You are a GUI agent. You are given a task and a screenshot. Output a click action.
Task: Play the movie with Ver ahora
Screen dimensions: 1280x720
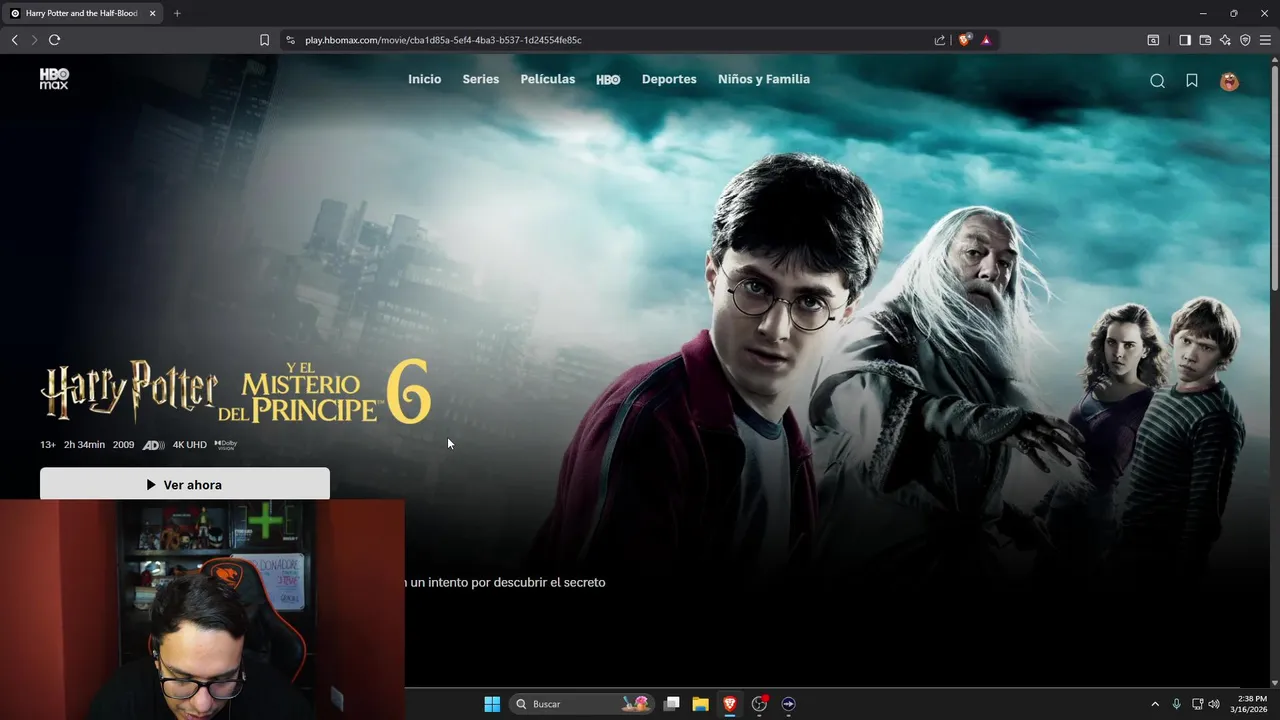(185, 484)
